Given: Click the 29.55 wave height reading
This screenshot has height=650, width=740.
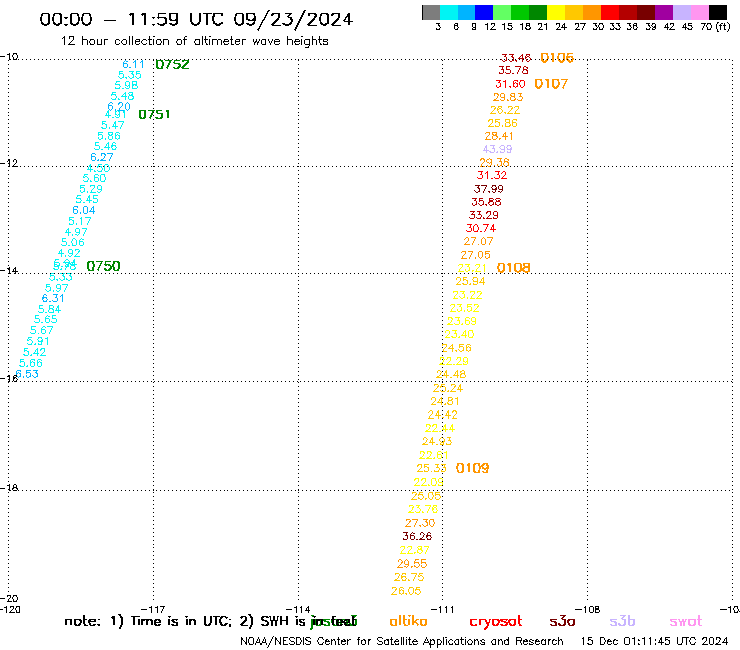Looking at the screenshot, I should tap(412, 564).
